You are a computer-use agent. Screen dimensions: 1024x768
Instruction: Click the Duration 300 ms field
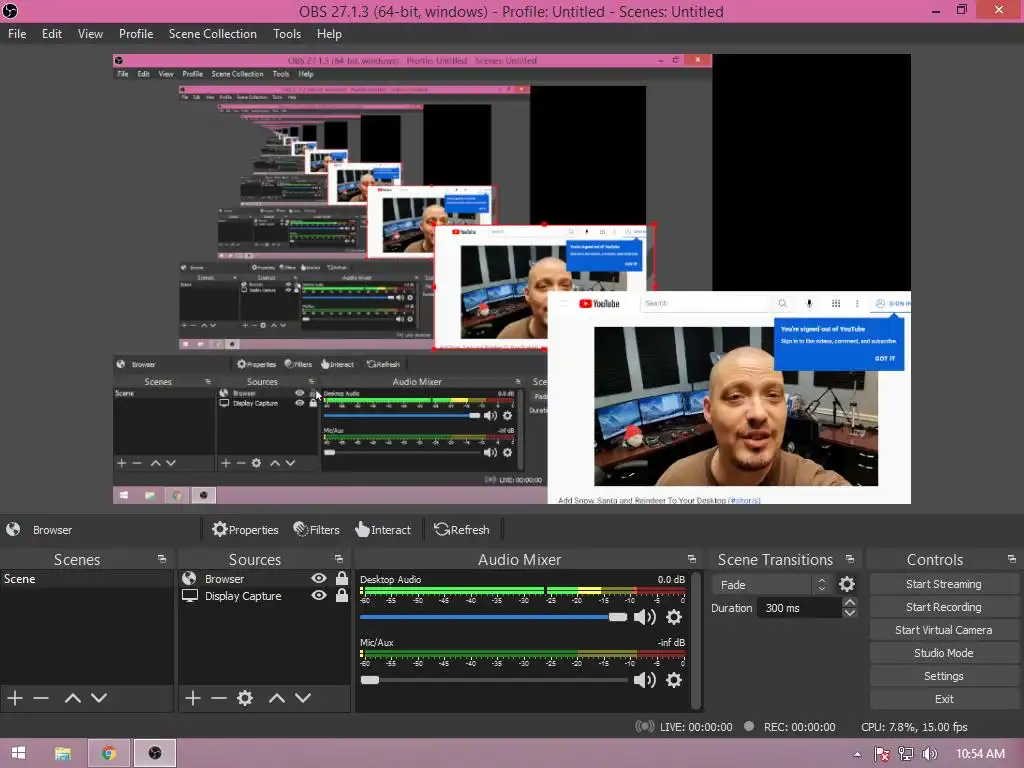click(x=799, y=608)
